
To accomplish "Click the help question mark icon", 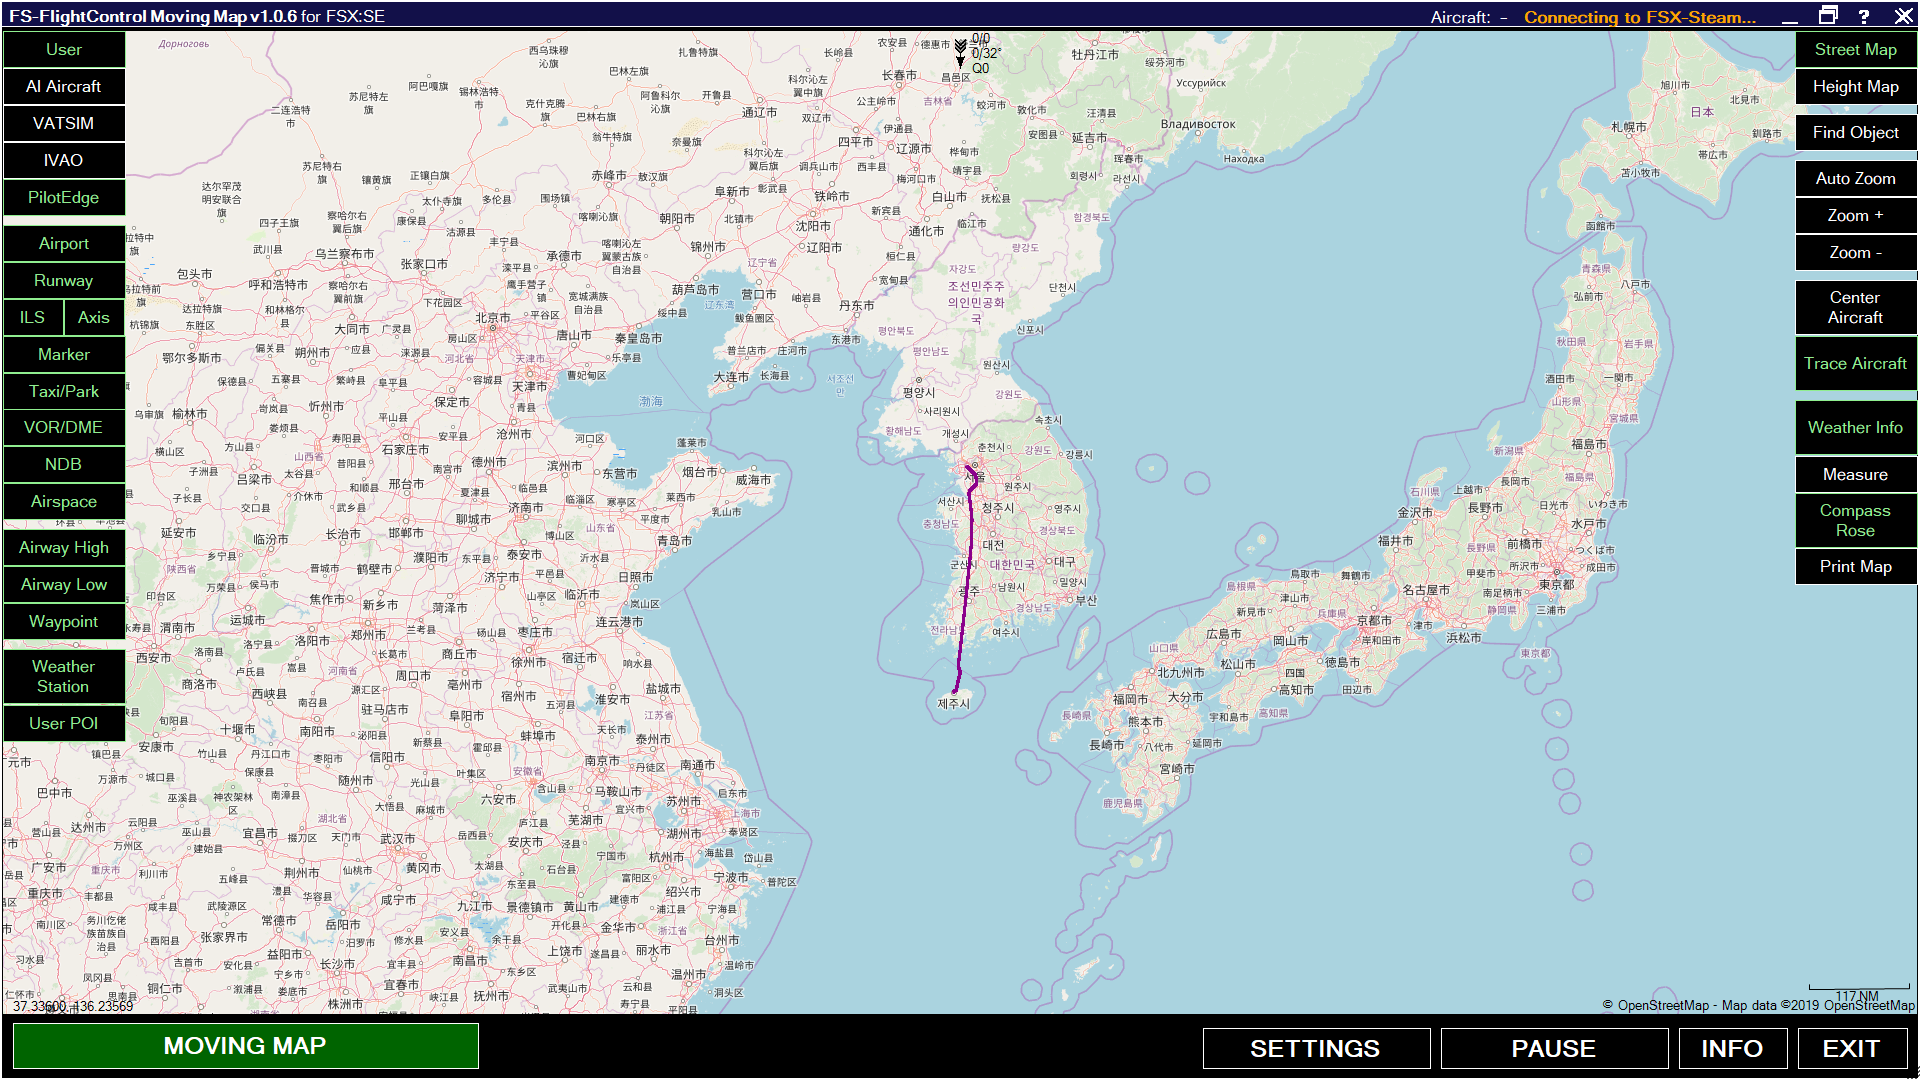I will 1864,16.
